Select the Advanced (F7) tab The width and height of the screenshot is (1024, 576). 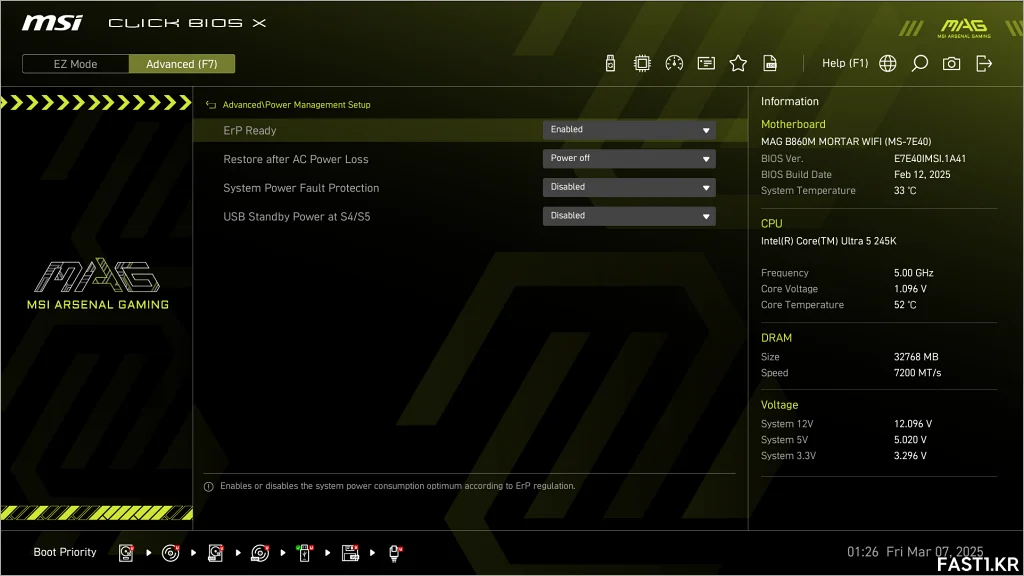[x=182, y=64]
